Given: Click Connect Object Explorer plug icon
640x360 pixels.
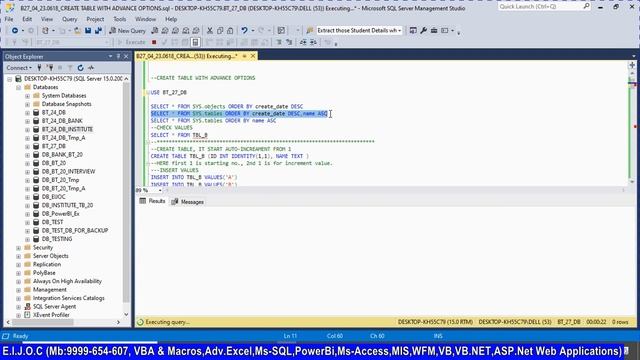Looking at the screenshot, I should tap(40, 68).
